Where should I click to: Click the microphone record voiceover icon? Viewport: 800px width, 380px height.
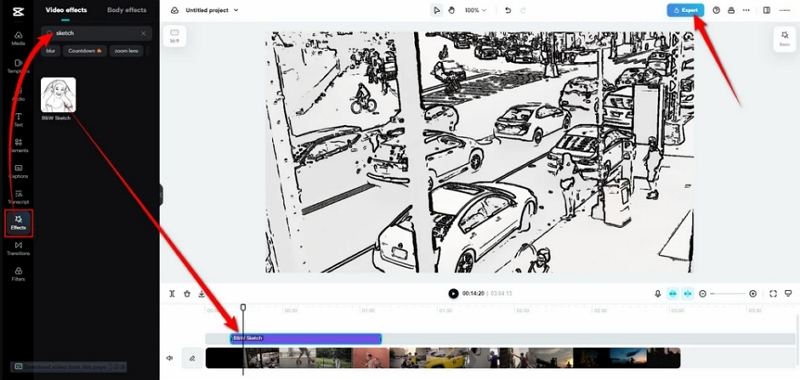658,293
